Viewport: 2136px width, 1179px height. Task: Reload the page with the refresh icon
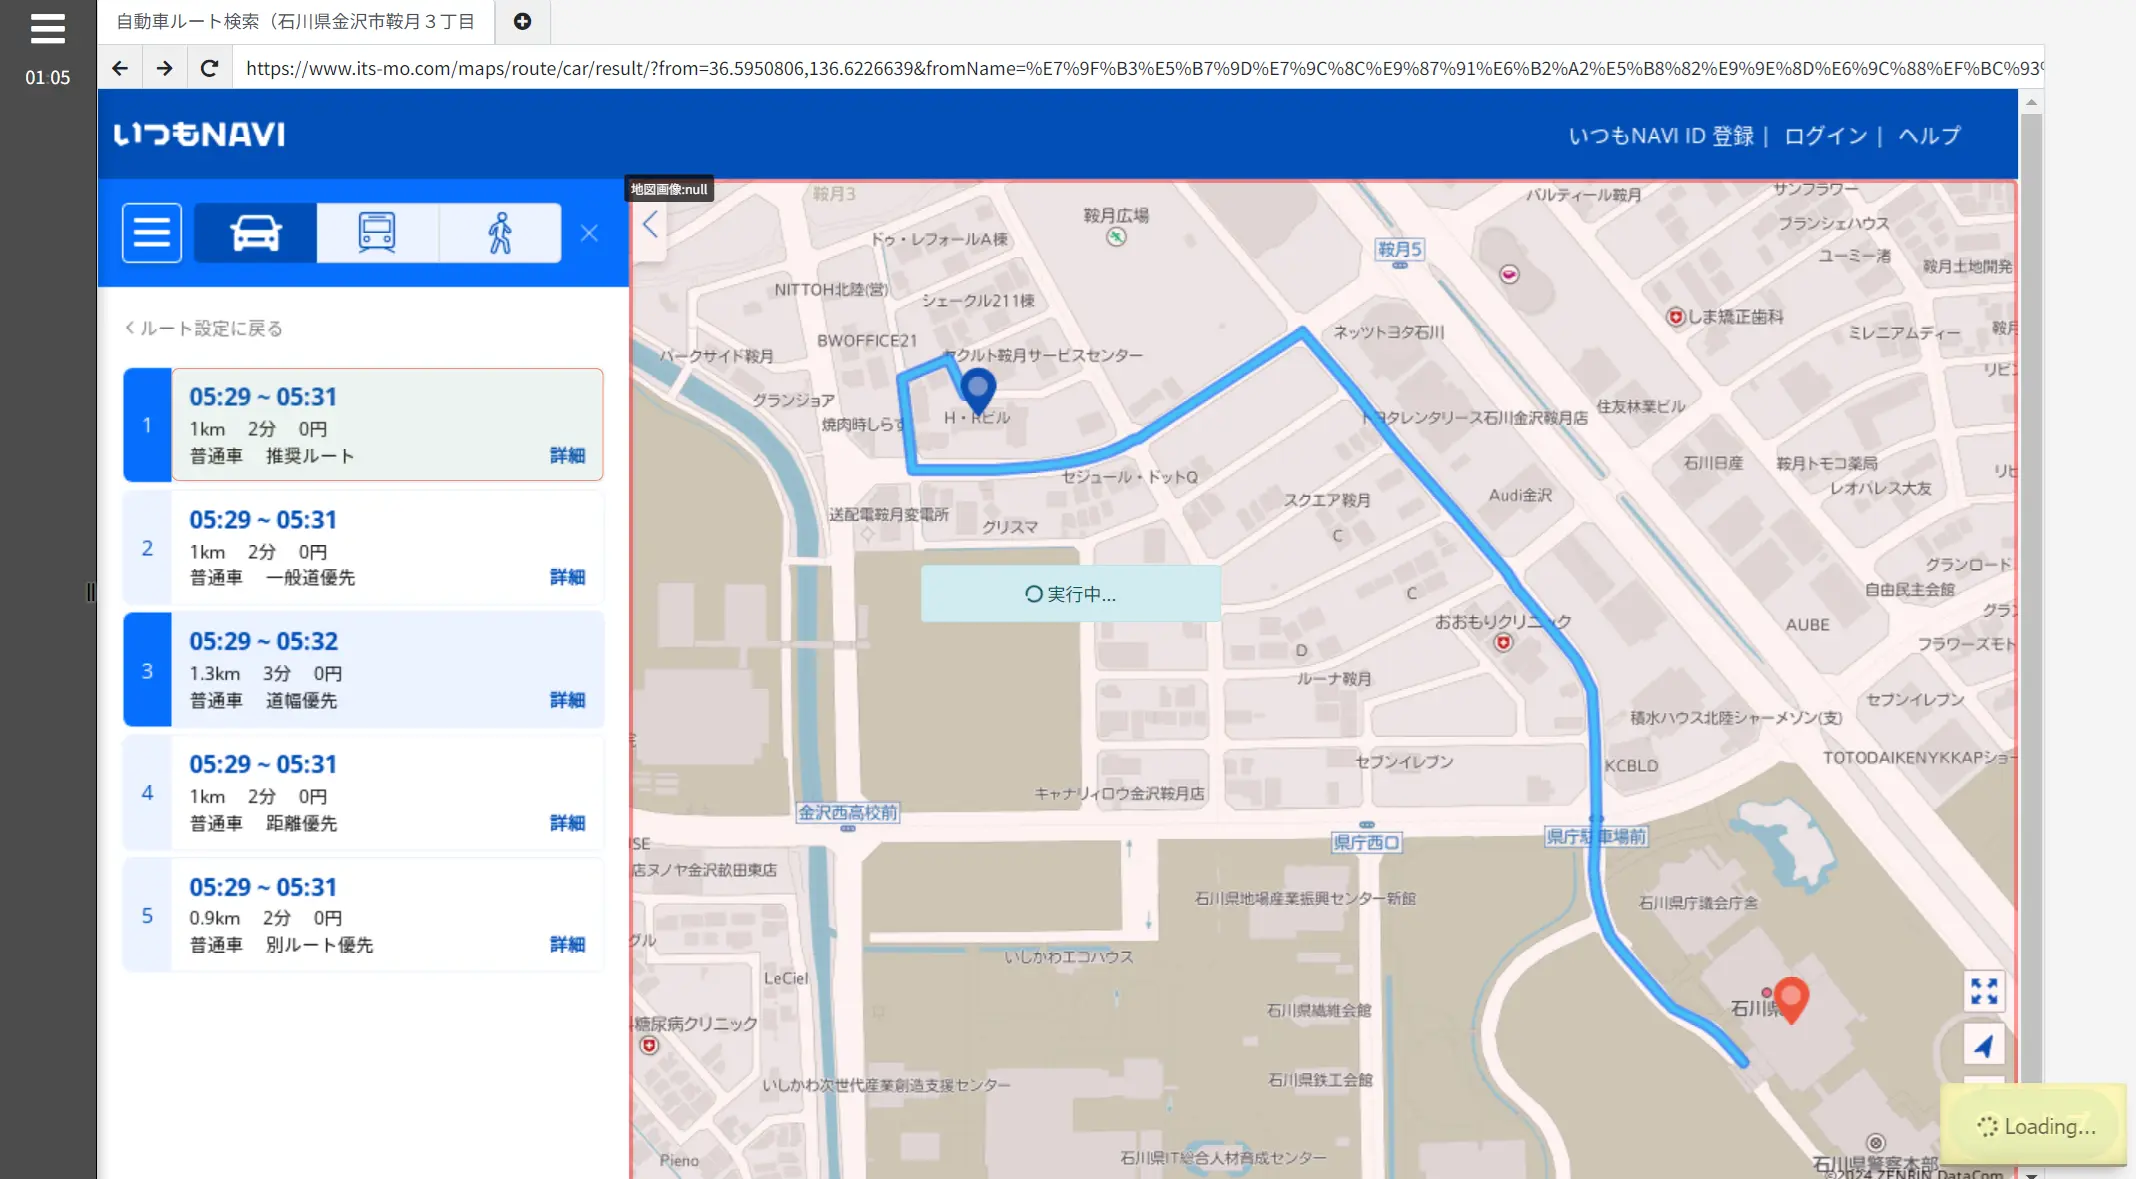click(x=209, y=68)
